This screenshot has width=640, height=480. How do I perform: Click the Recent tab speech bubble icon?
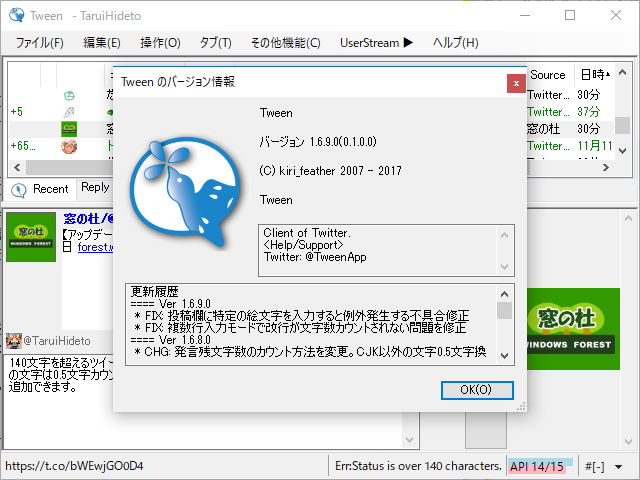[18, 190]
